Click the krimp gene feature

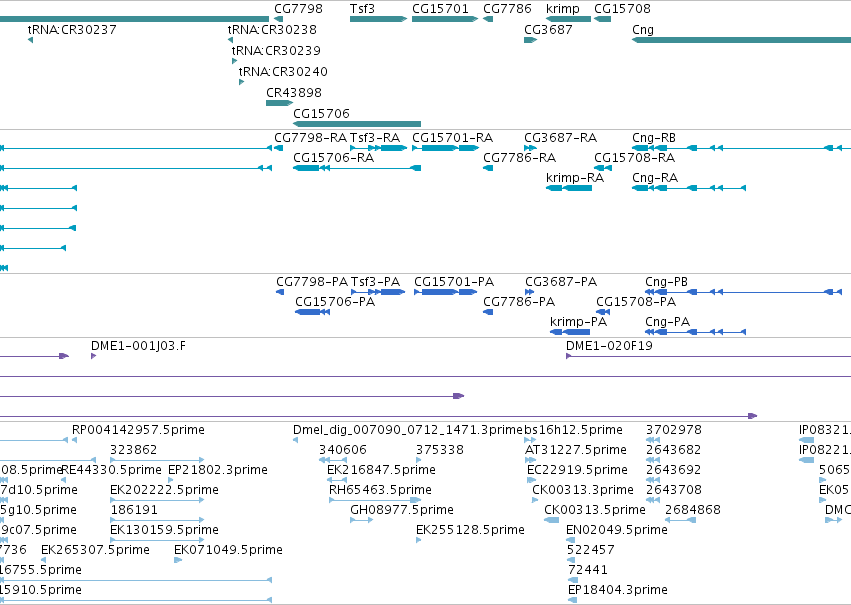click(568, 19)
